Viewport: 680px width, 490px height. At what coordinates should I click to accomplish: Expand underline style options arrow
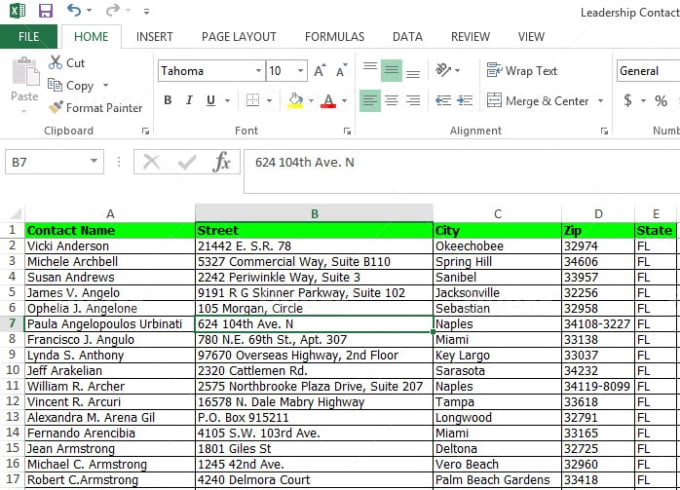[x=227, y=101]
